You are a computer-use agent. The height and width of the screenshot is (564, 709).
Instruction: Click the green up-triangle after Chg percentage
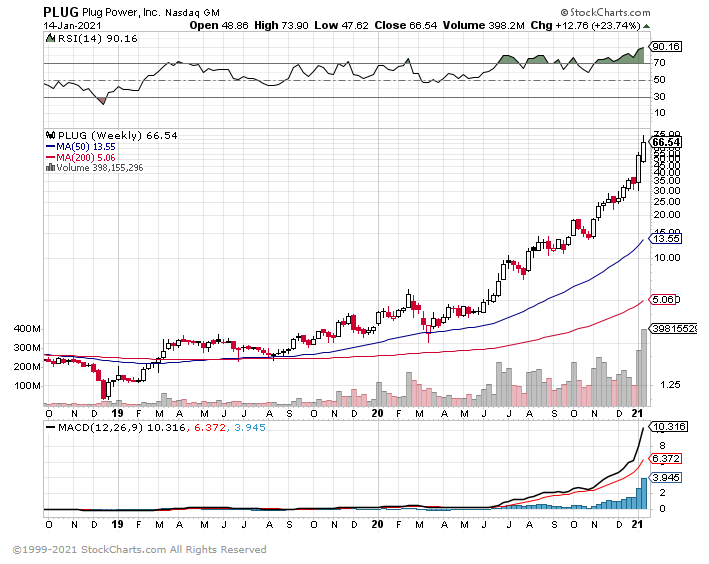[x=647, y=26]
